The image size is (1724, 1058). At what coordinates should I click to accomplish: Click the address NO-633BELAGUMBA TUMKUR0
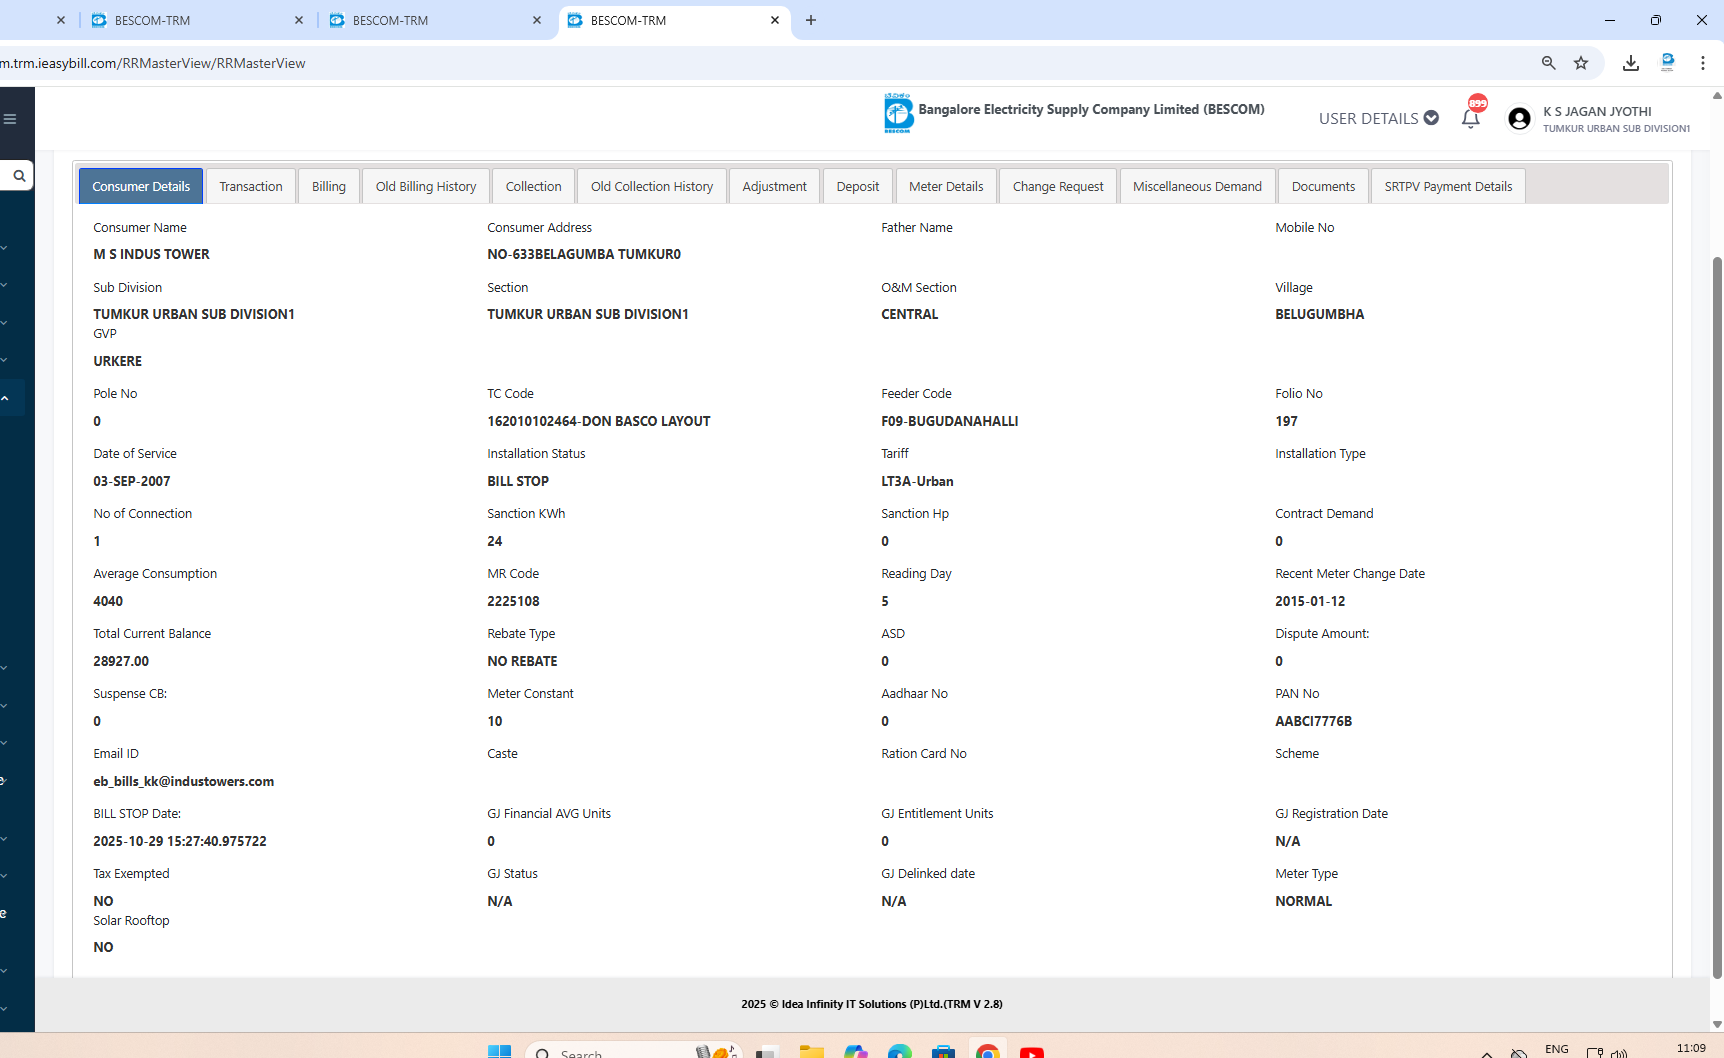click(x=584, y=254)
